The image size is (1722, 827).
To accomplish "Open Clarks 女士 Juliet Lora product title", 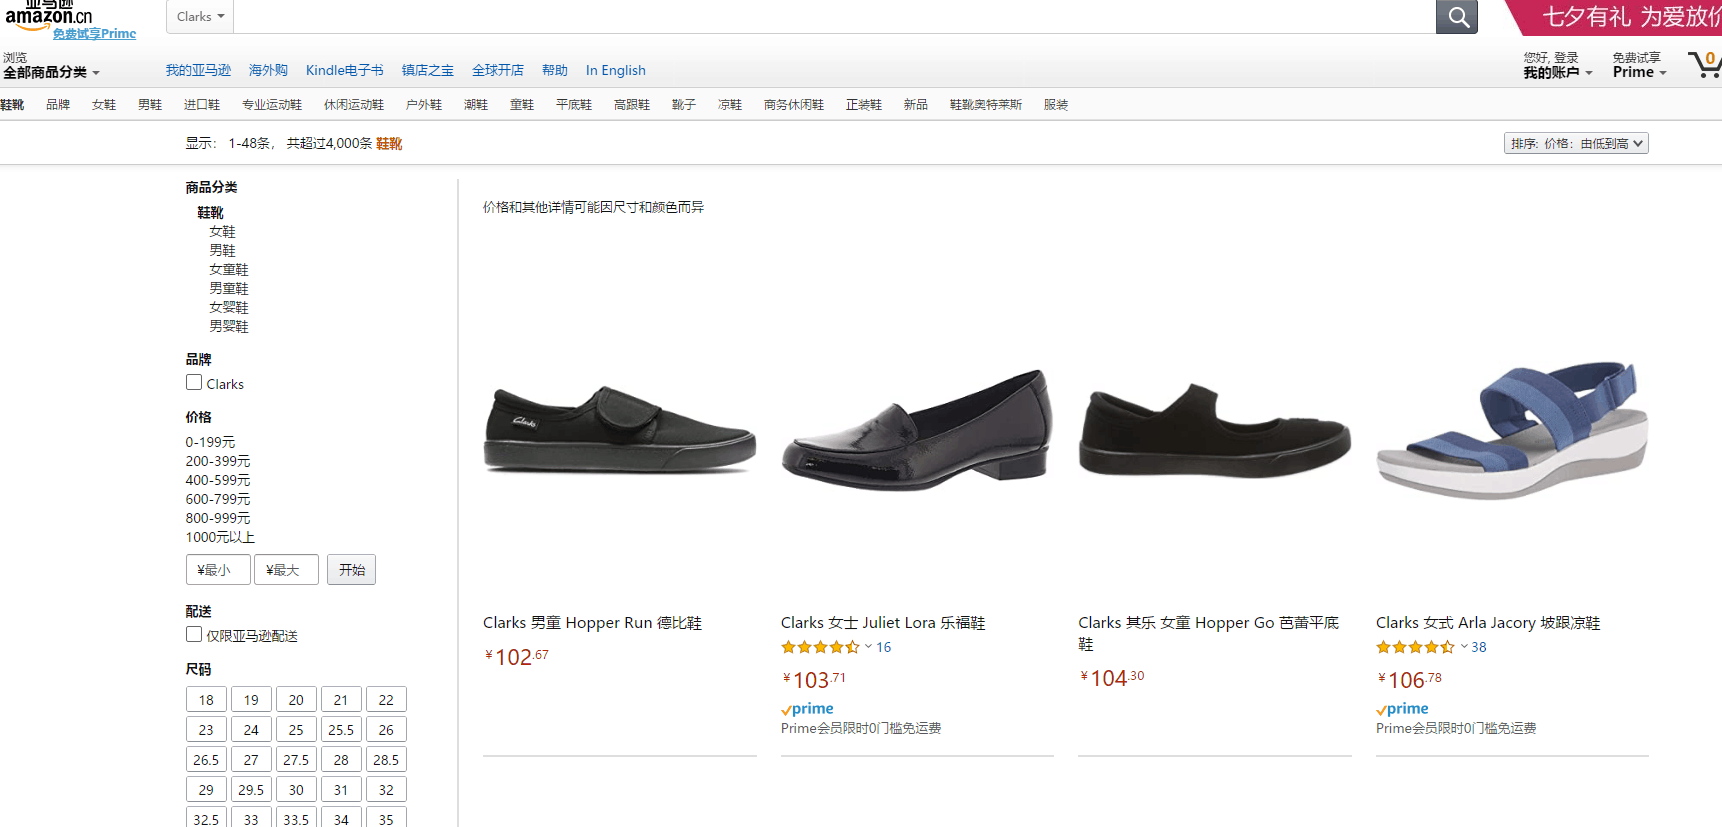I will [883, 623].
